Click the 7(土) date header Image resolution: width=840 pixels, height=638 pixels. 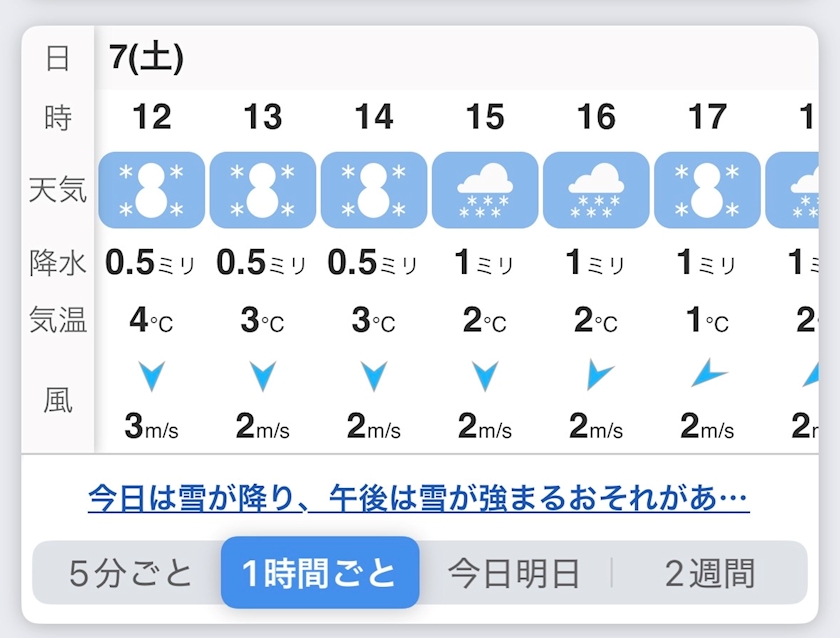coord(147,58)
